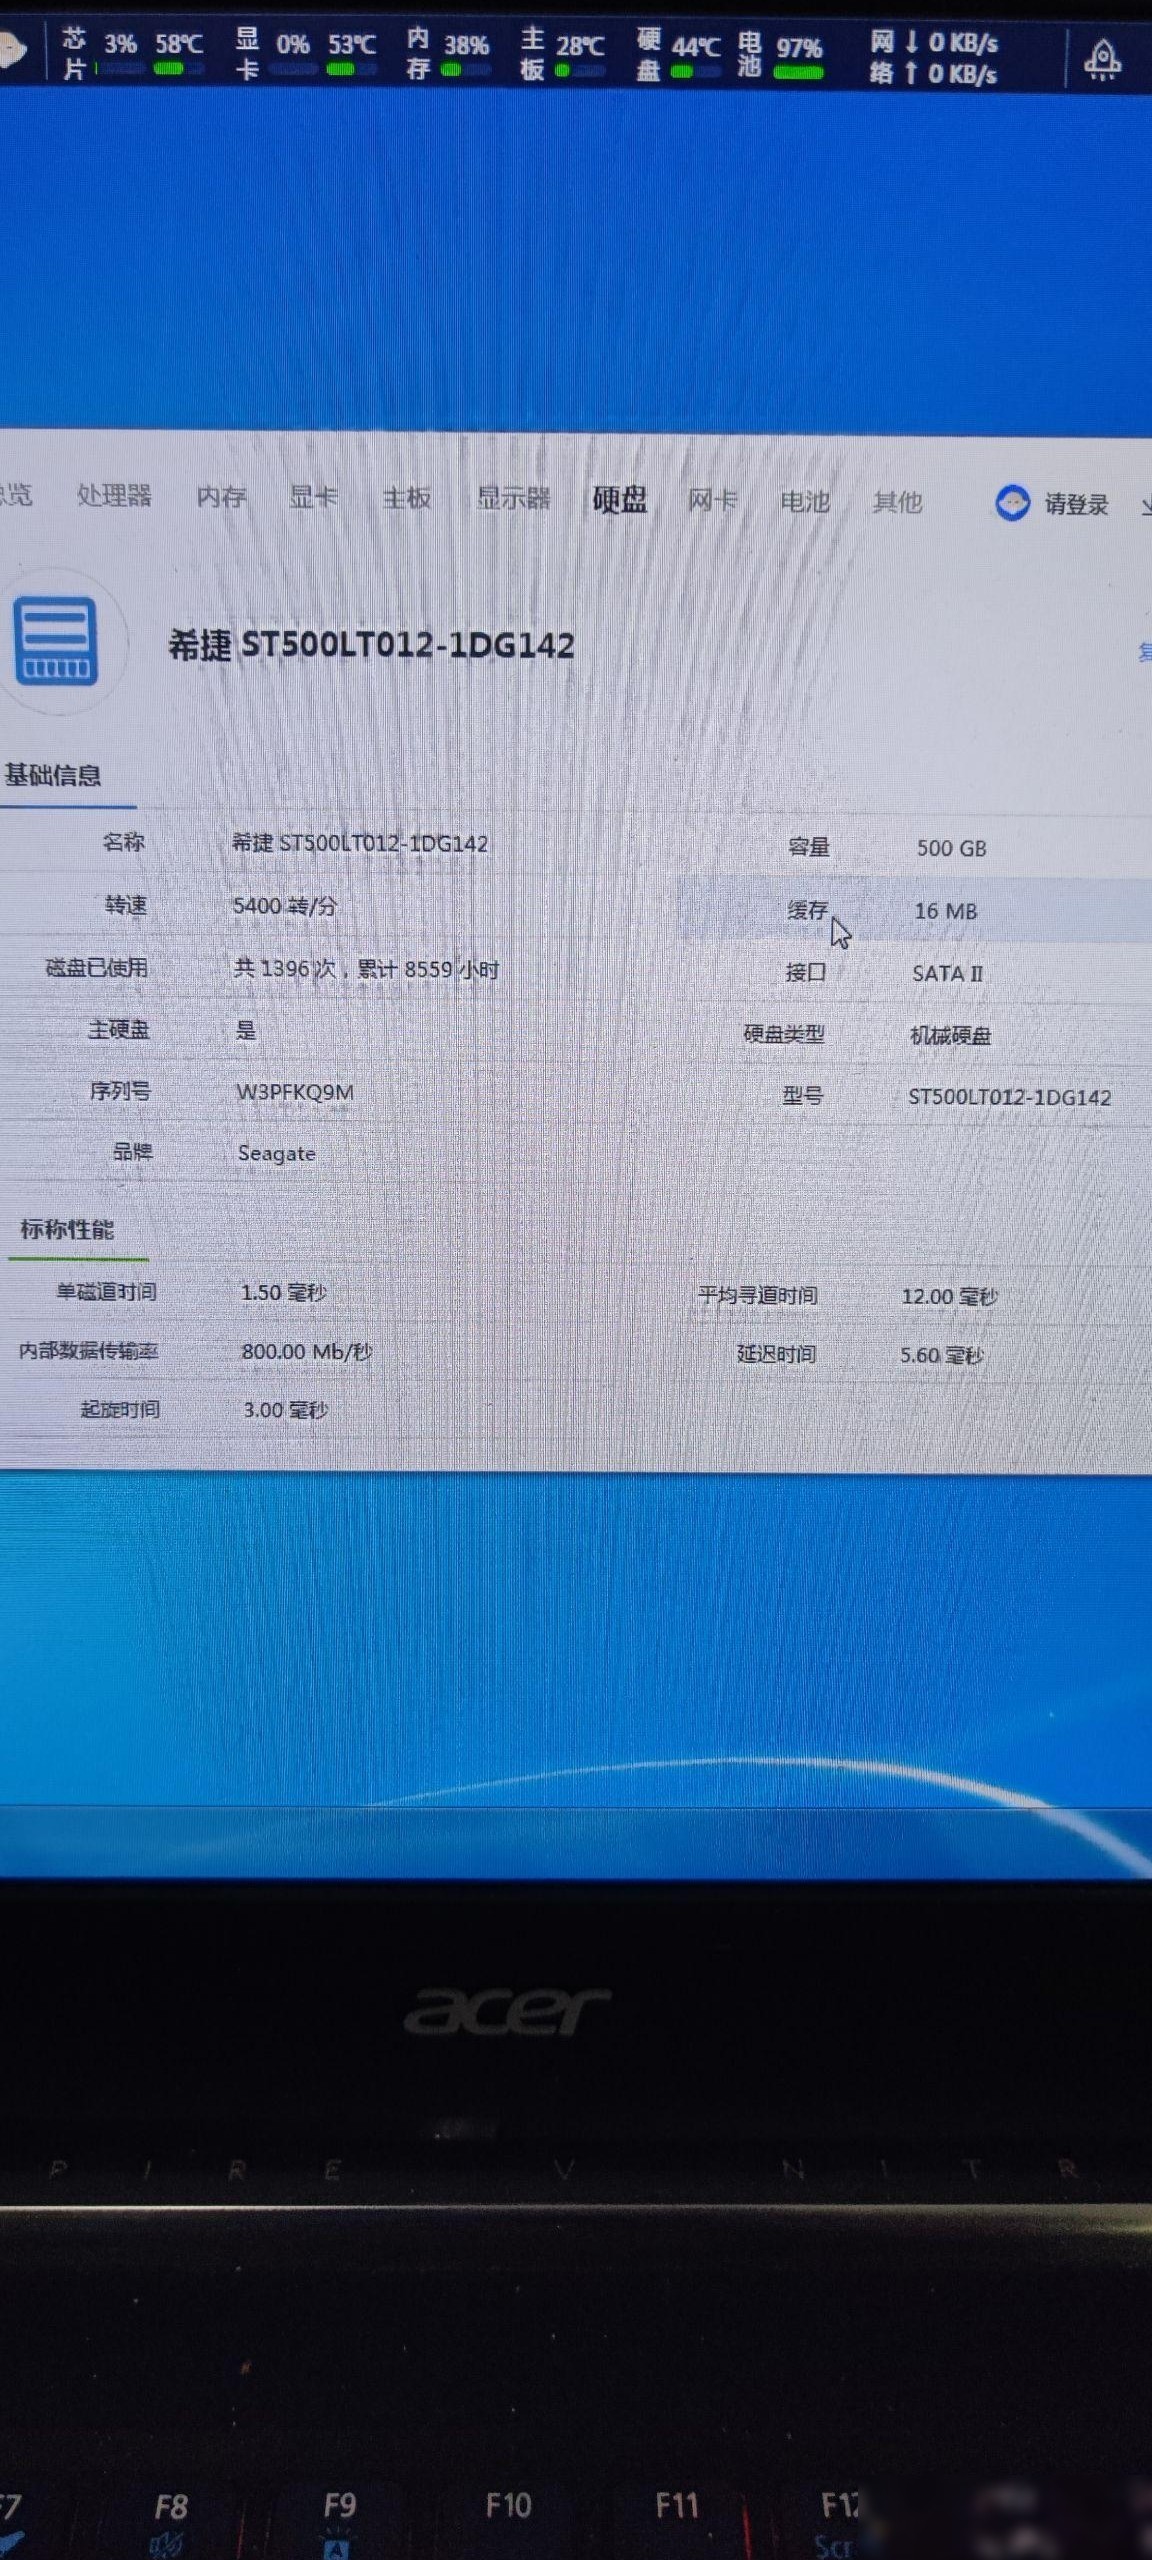Click the 内存 memory 38% indicator
The width and height of the screenshot is (1152, 2560).
point(448,54)
